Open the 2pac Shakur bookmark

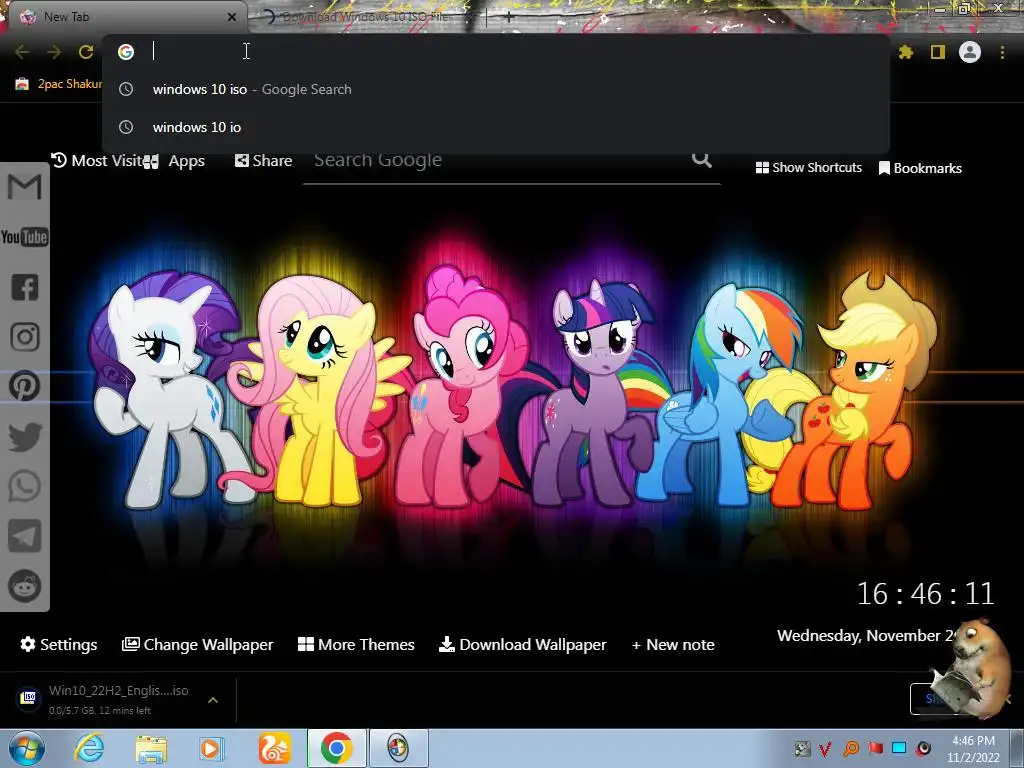(59, 84)
